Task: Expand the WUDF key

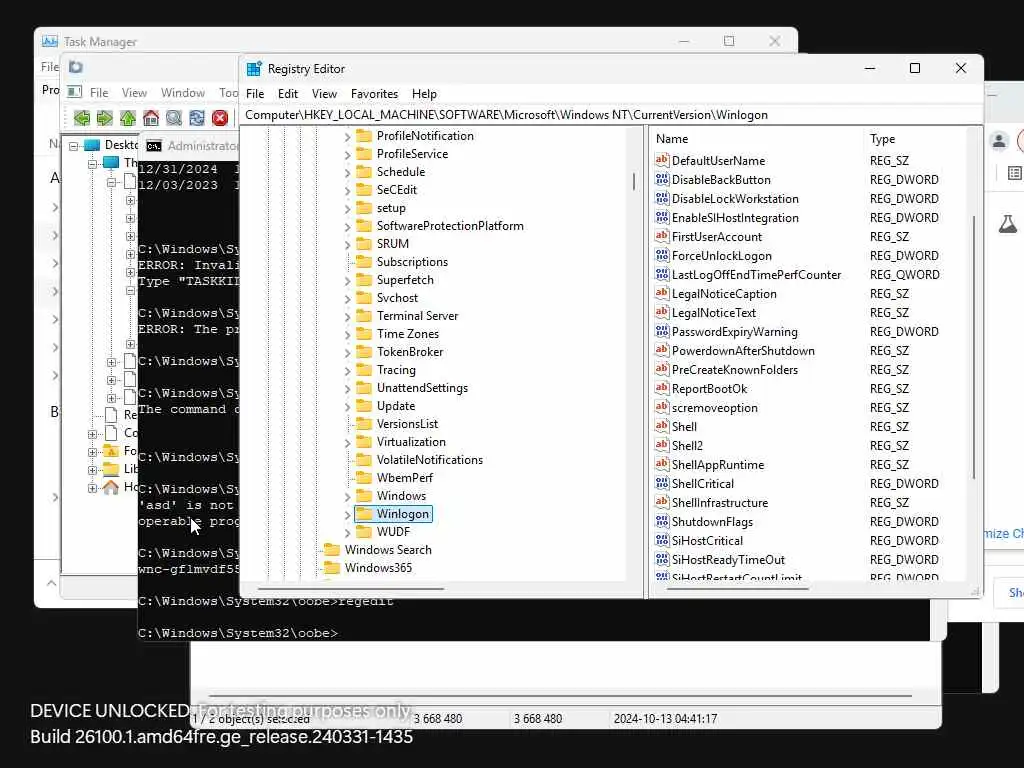Action: point(347,533)
